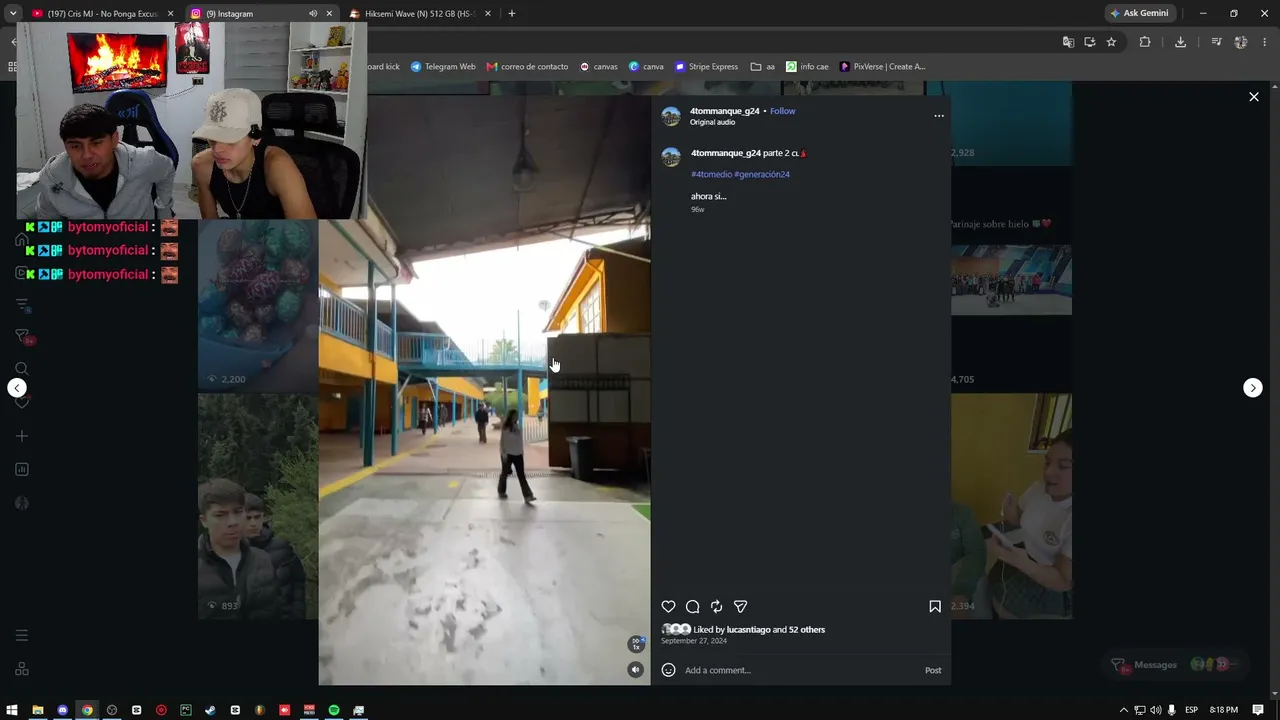Expand the tab search dropdown
Viewport: 1280px width, 720px height.
click(x=12, y=14)
